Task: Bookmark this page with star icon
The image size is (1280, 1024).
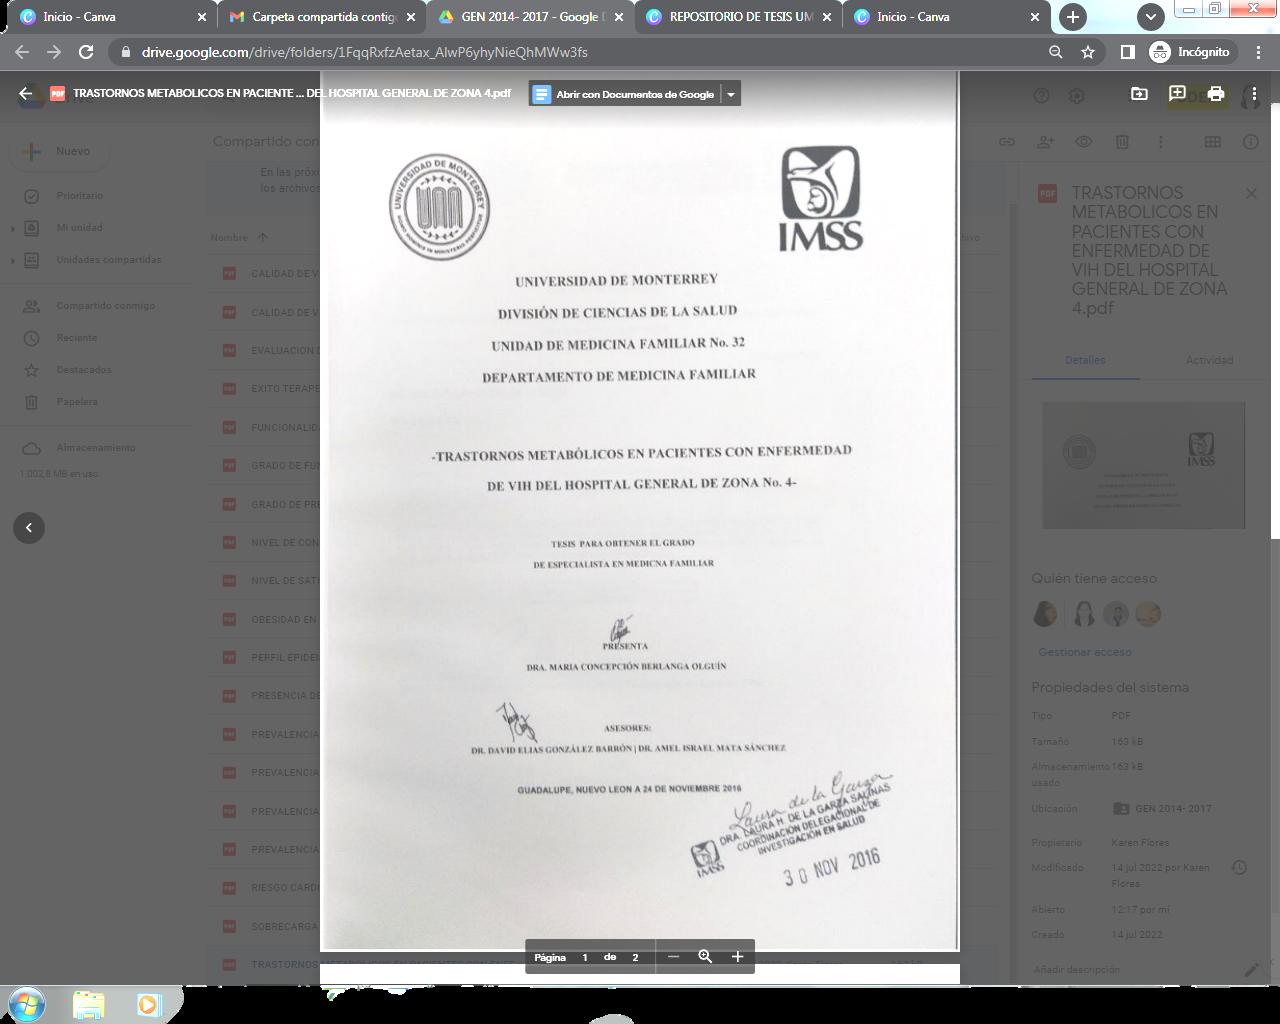Action: [x=1088, y=52]
